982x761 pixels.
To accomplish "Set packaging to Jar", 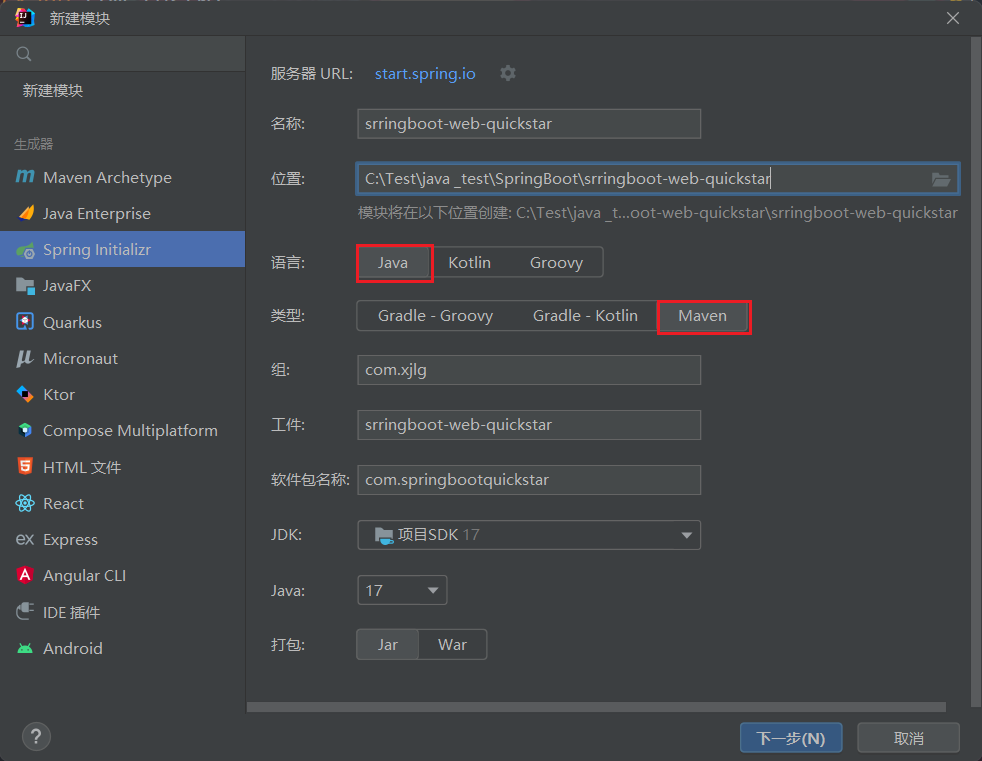I will (388, 645).
